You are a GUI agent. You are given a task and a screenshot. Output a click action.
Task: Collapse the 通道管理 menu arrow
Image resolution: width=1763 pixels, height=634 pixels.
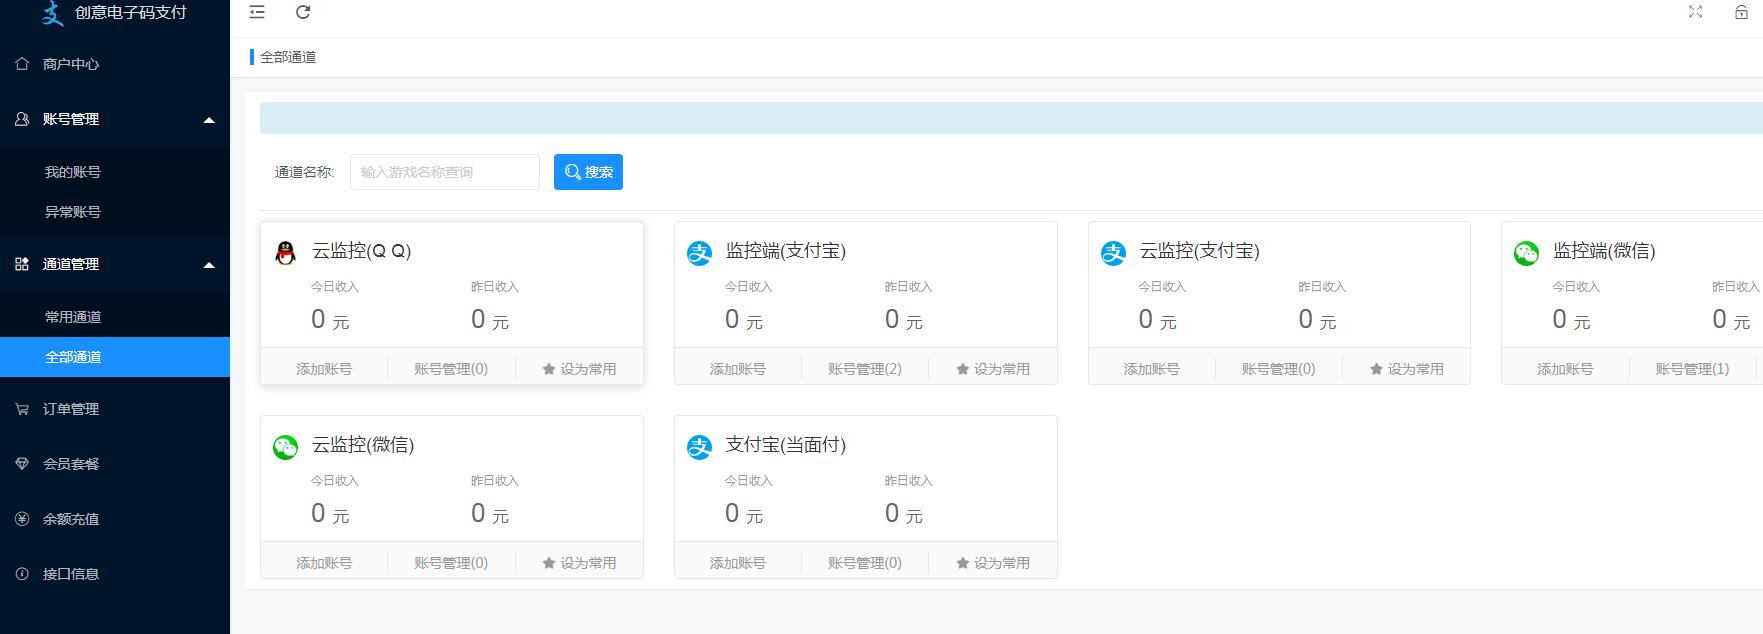point(209,265)
